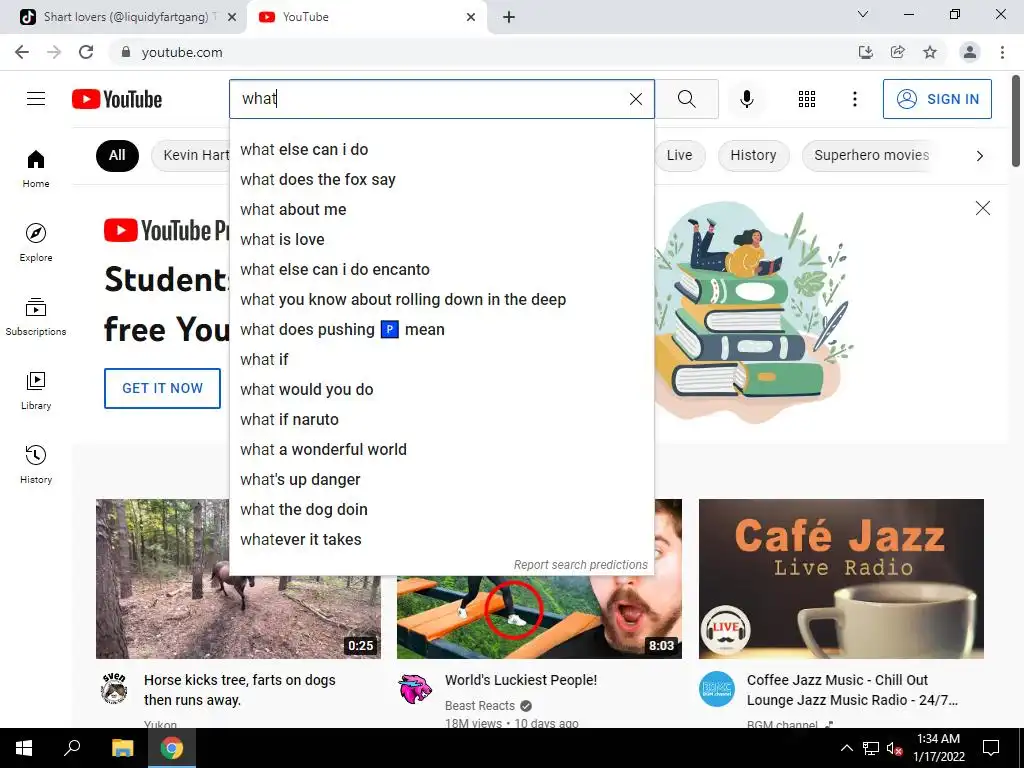Viewport: 1024px width, 768px height.
Task: Open World's Luckiest People! video title
Action: pos(520,680)
